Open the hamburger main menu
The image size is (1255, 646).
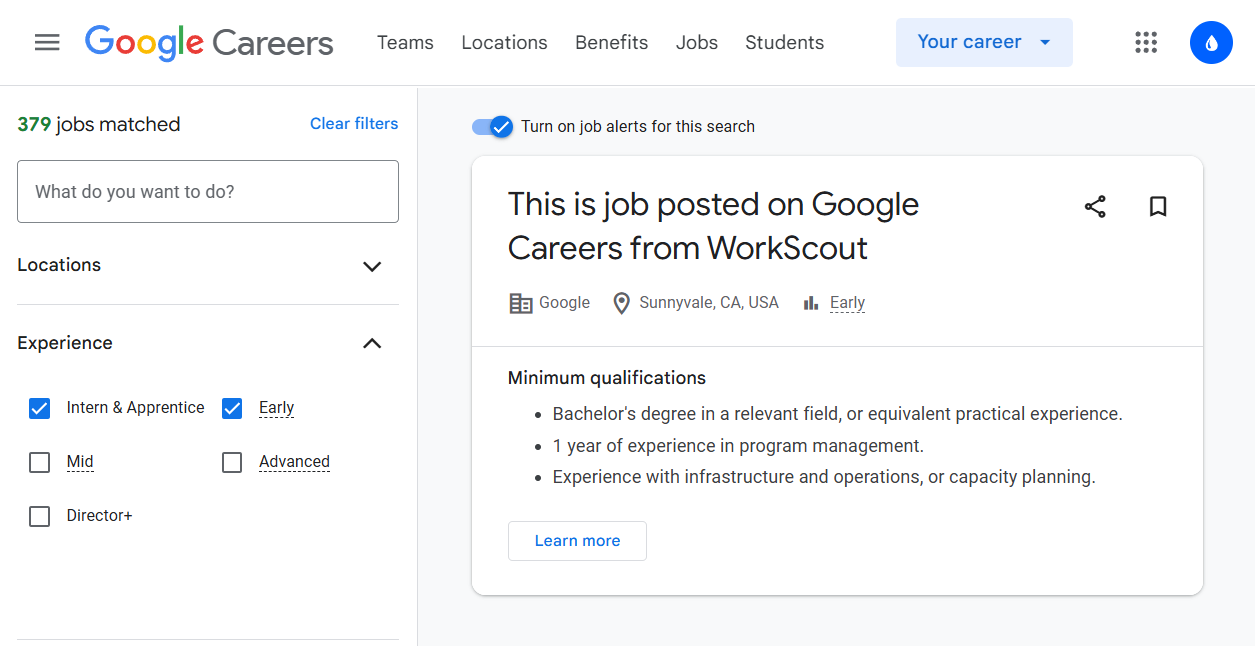(x=47, y=42)
